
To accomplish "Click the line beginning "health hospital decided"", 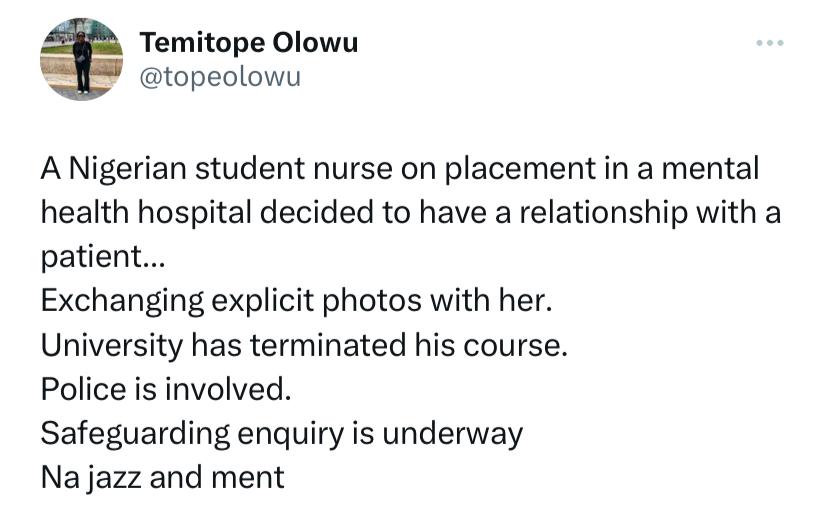I will click(x=411, y=213).
